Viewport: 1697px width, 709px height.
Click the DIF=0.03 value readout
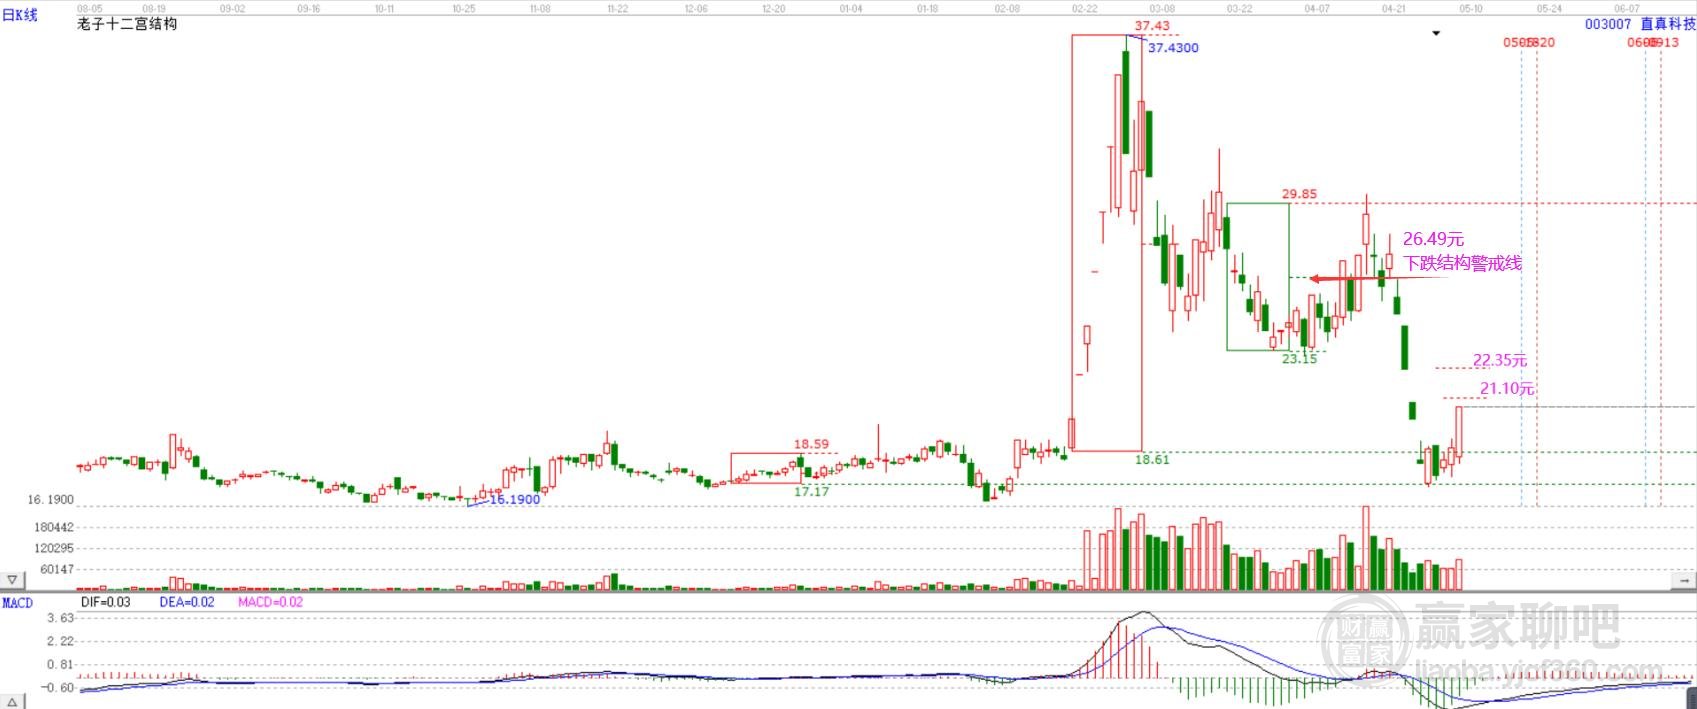coord(105,602)
